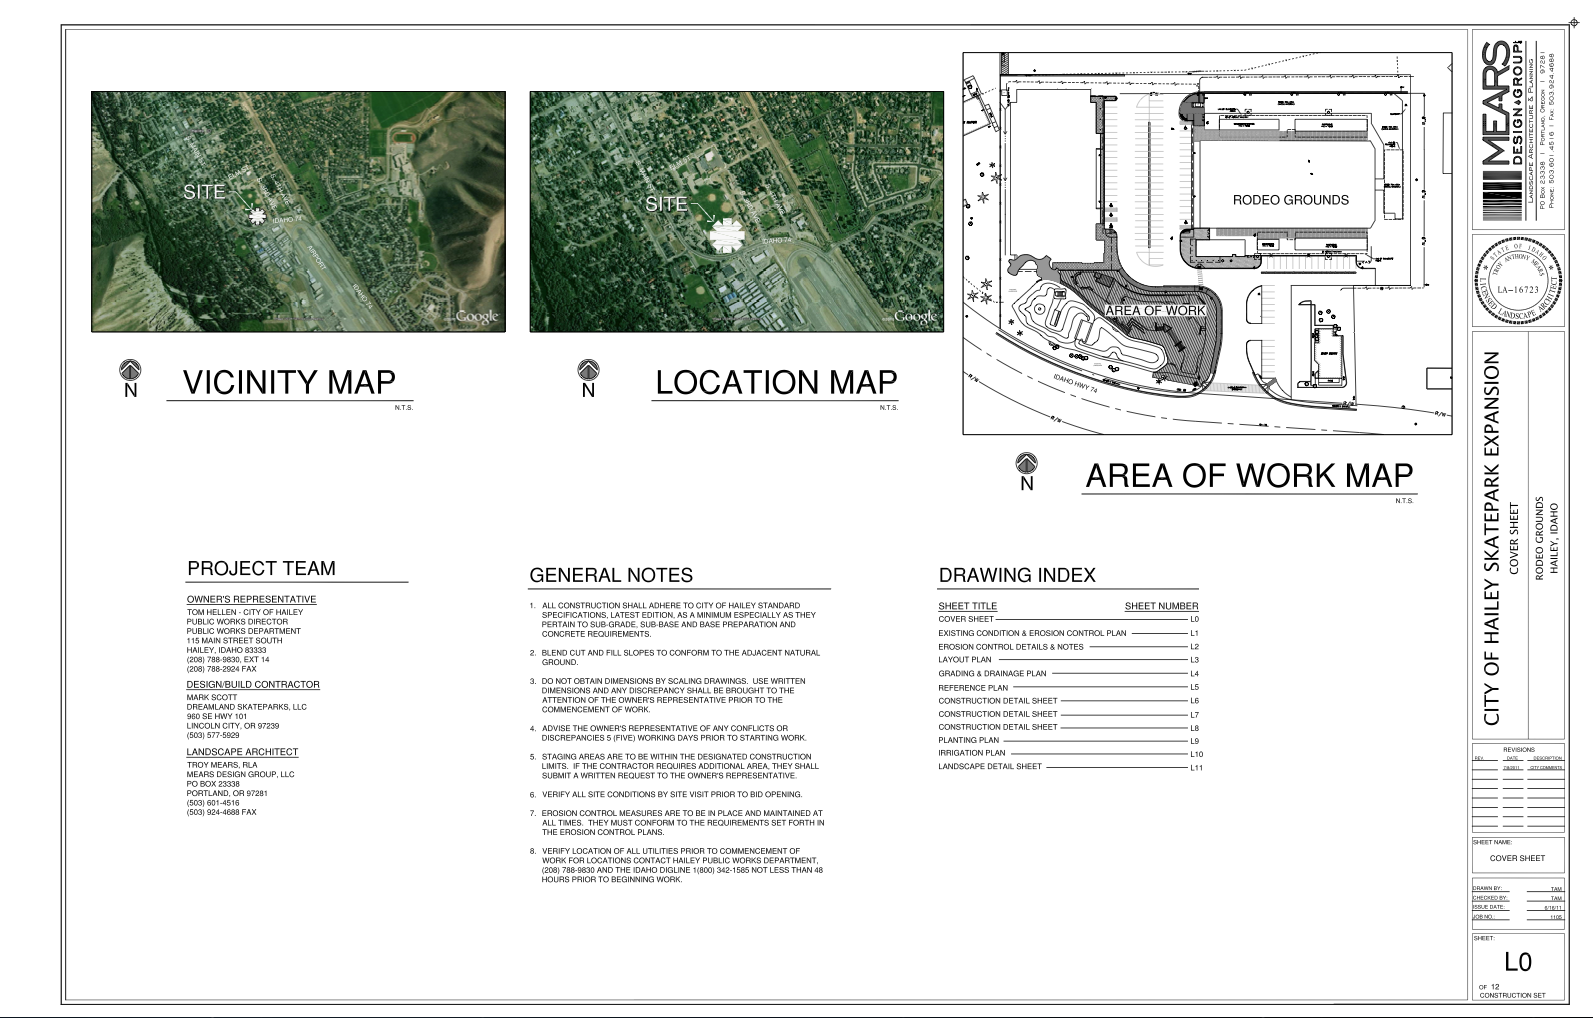Select the PLANTING PLAN L9 row
This screenshot has width=1593, height=1018.
click(1068, 741)
